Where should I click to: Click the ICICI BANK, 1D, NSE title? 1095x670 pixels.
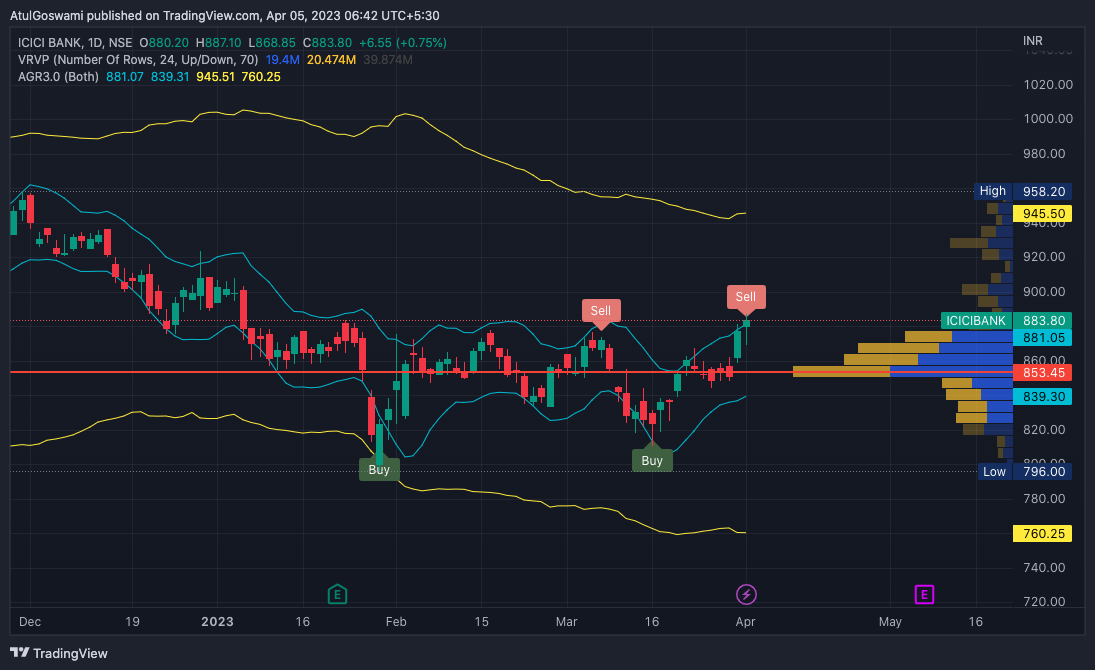click(x=75, y=43)
